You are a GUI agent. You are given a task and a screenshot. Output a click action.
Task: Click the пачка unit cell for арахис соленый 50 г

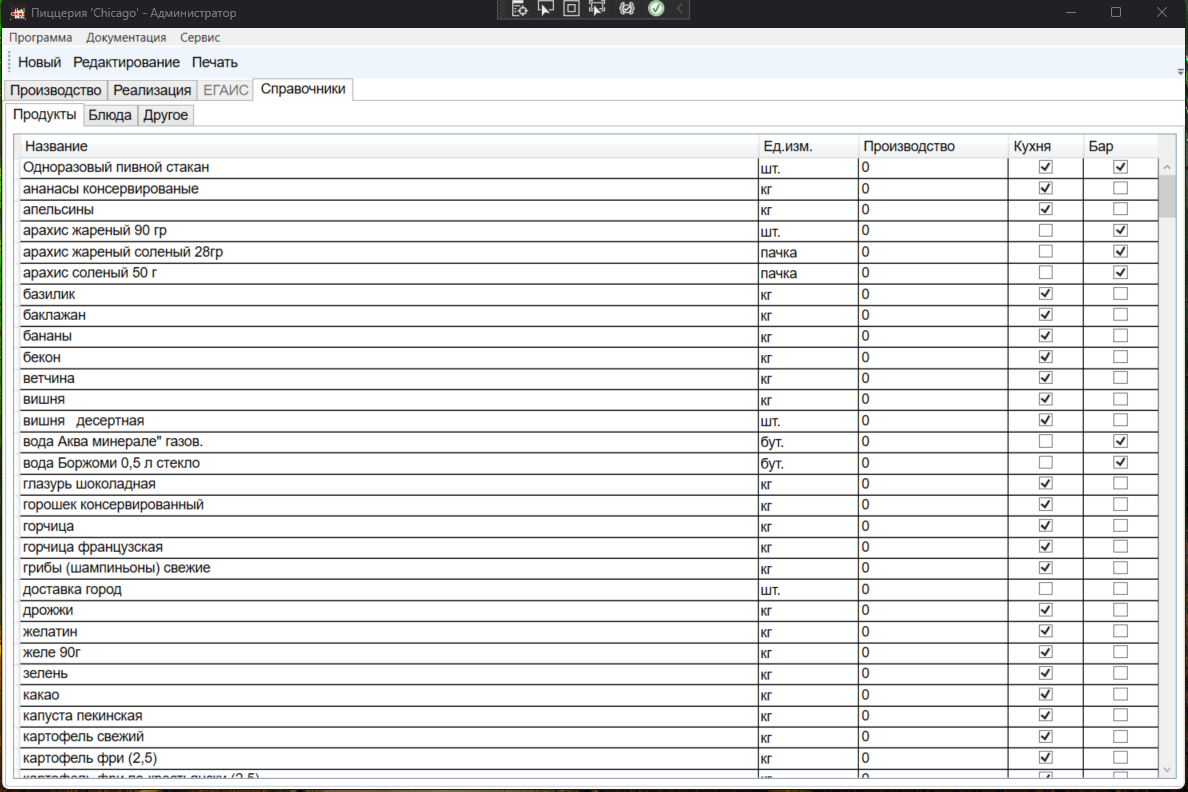(x=808, y=274)
